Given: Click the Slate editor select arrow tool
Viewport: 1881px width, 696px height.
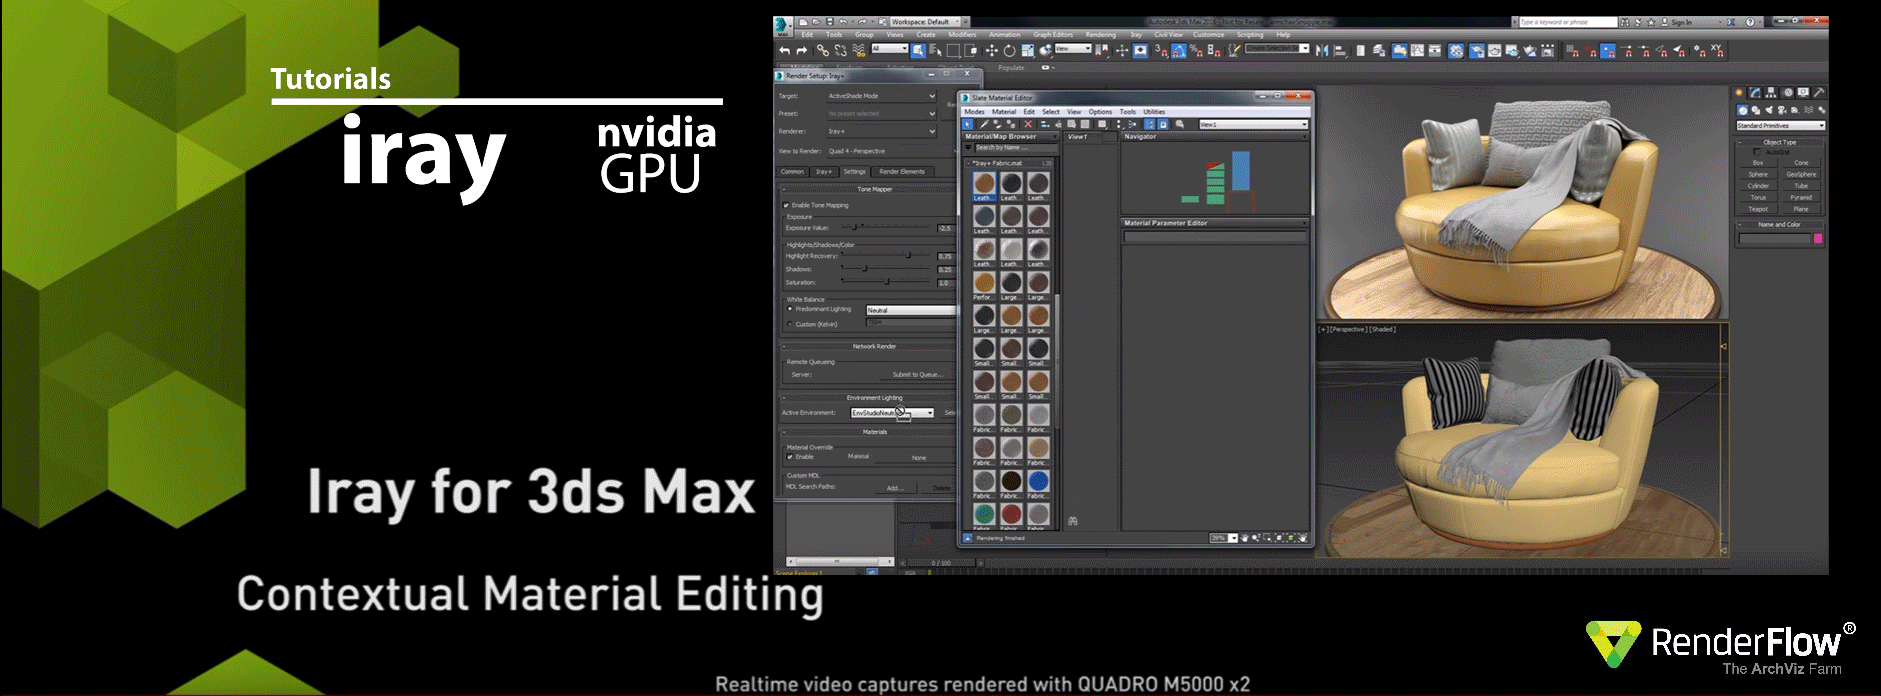Looking at the screenshot, I should click(967, 124).
